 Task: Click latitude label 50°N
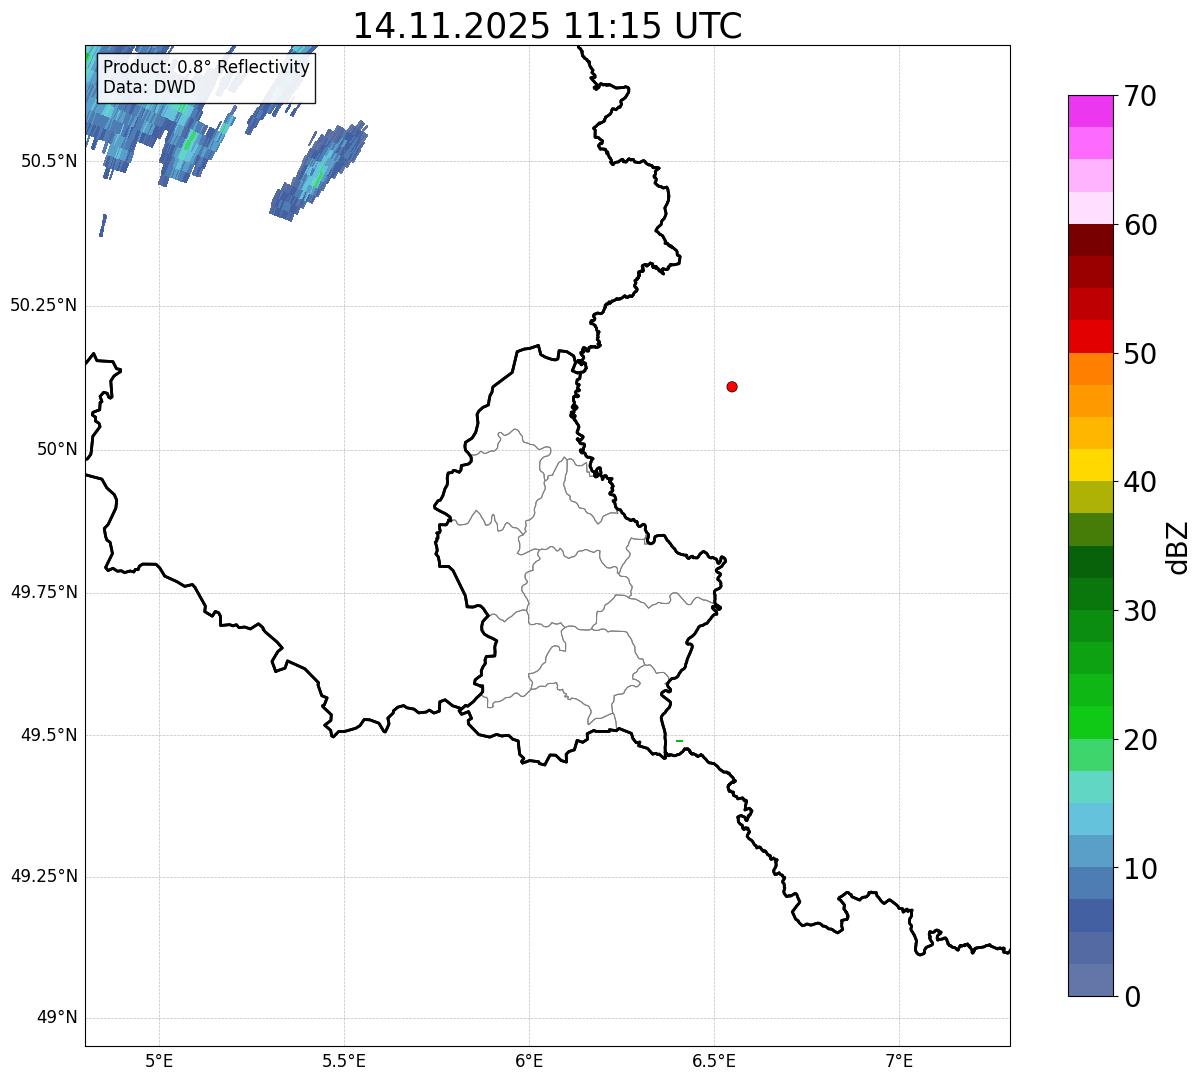pos(57,450)
